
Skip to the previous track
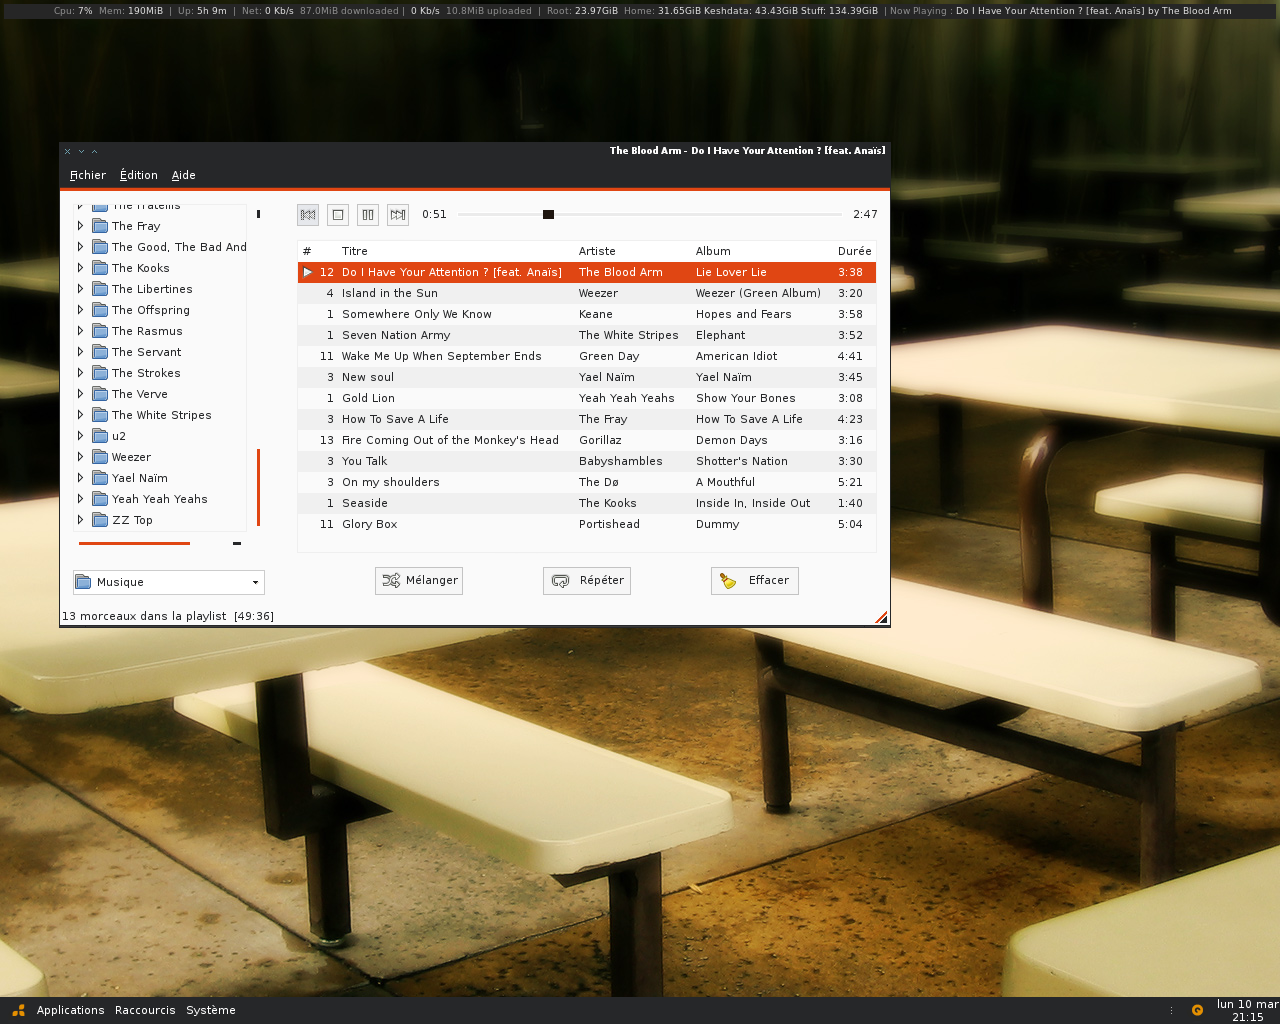308,214
